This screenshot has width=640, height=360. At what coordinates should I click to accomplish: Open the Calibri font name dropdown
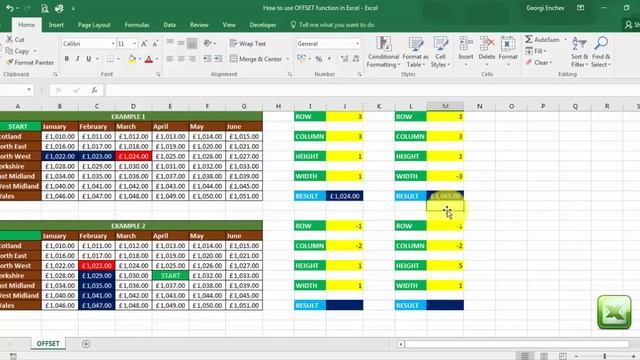[113, 44]
